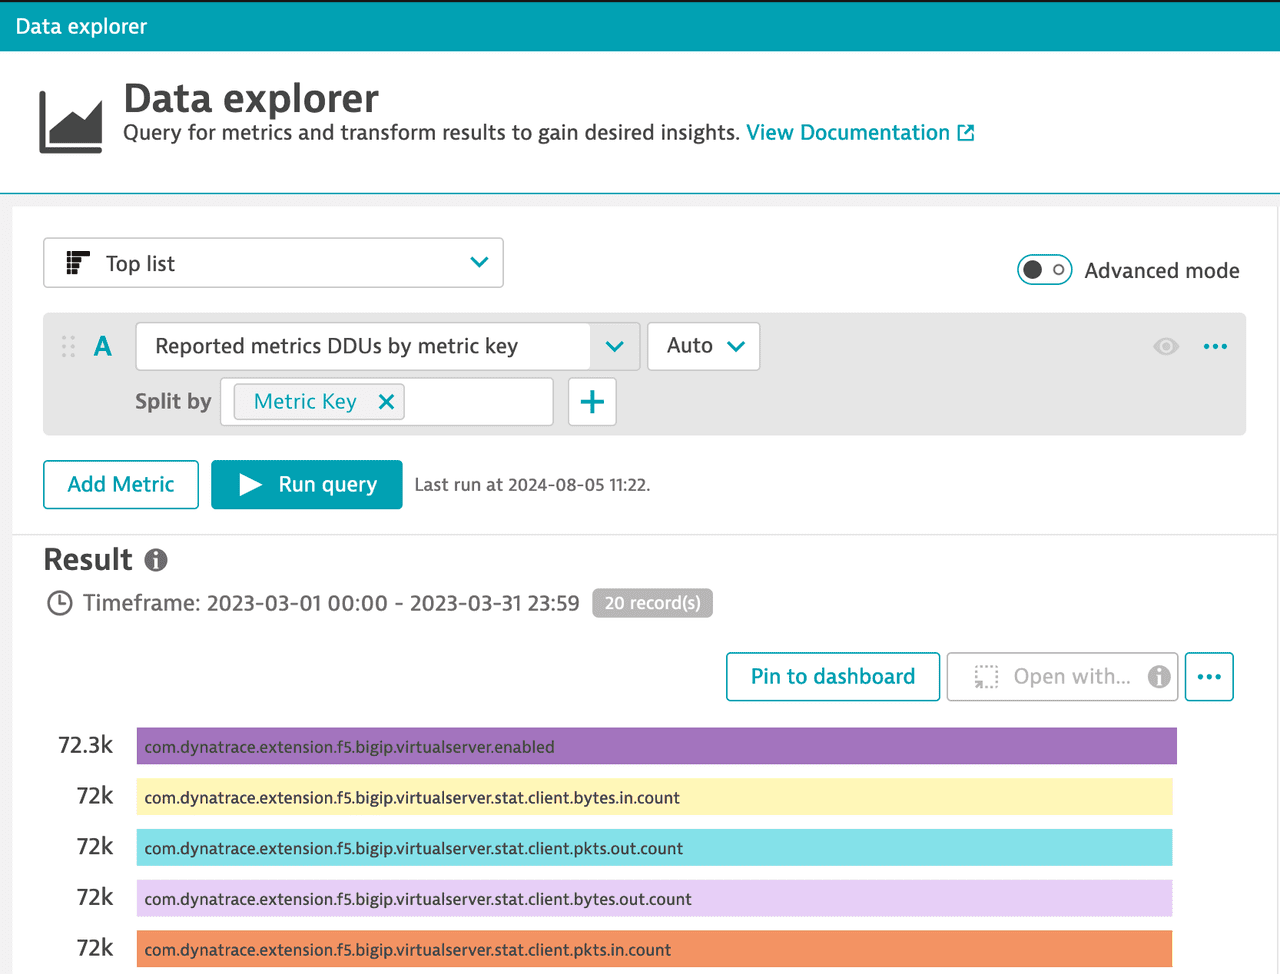Click the Open with... button

1062,677
